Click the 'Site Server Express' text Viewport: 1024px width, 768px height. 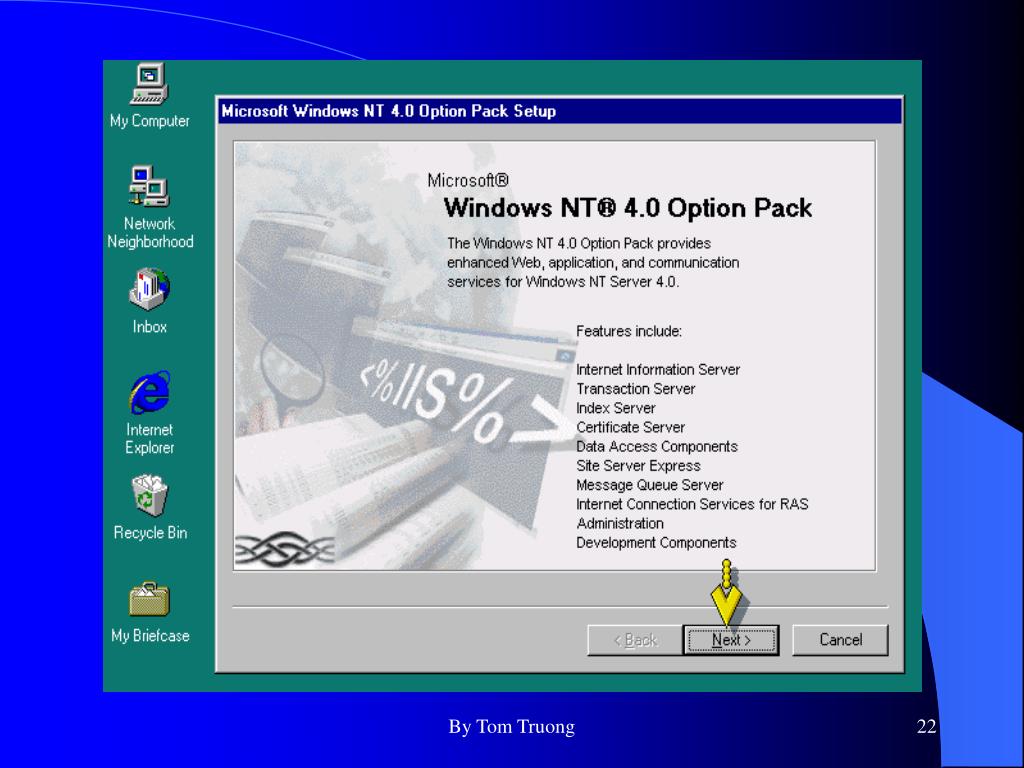(638, 466)
